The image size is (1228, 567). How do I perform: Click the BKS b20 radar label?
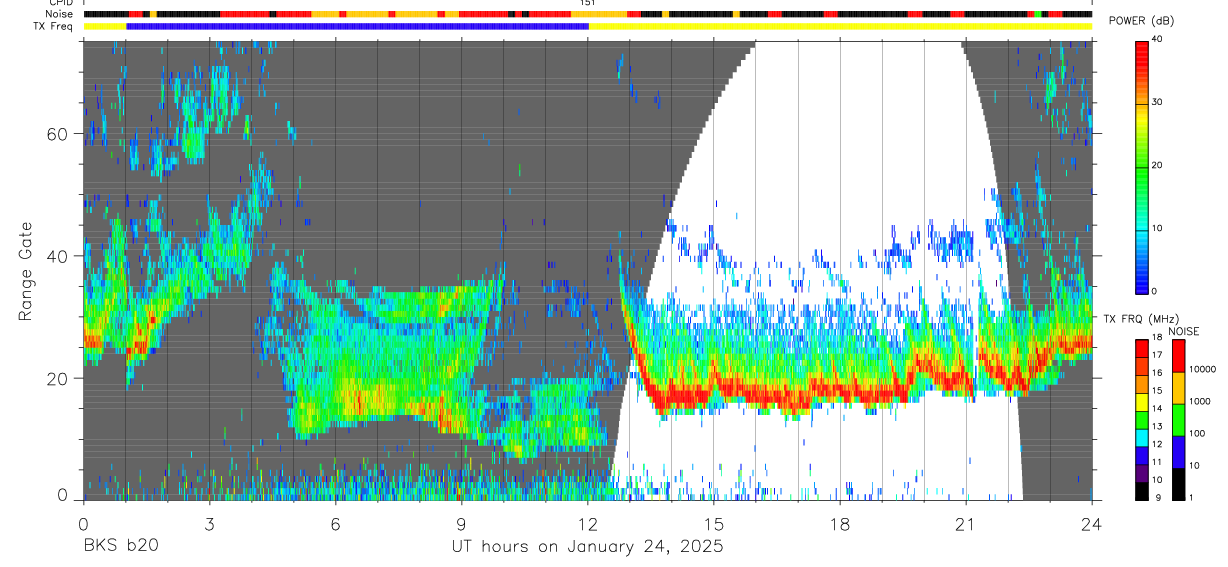point(120,546)
